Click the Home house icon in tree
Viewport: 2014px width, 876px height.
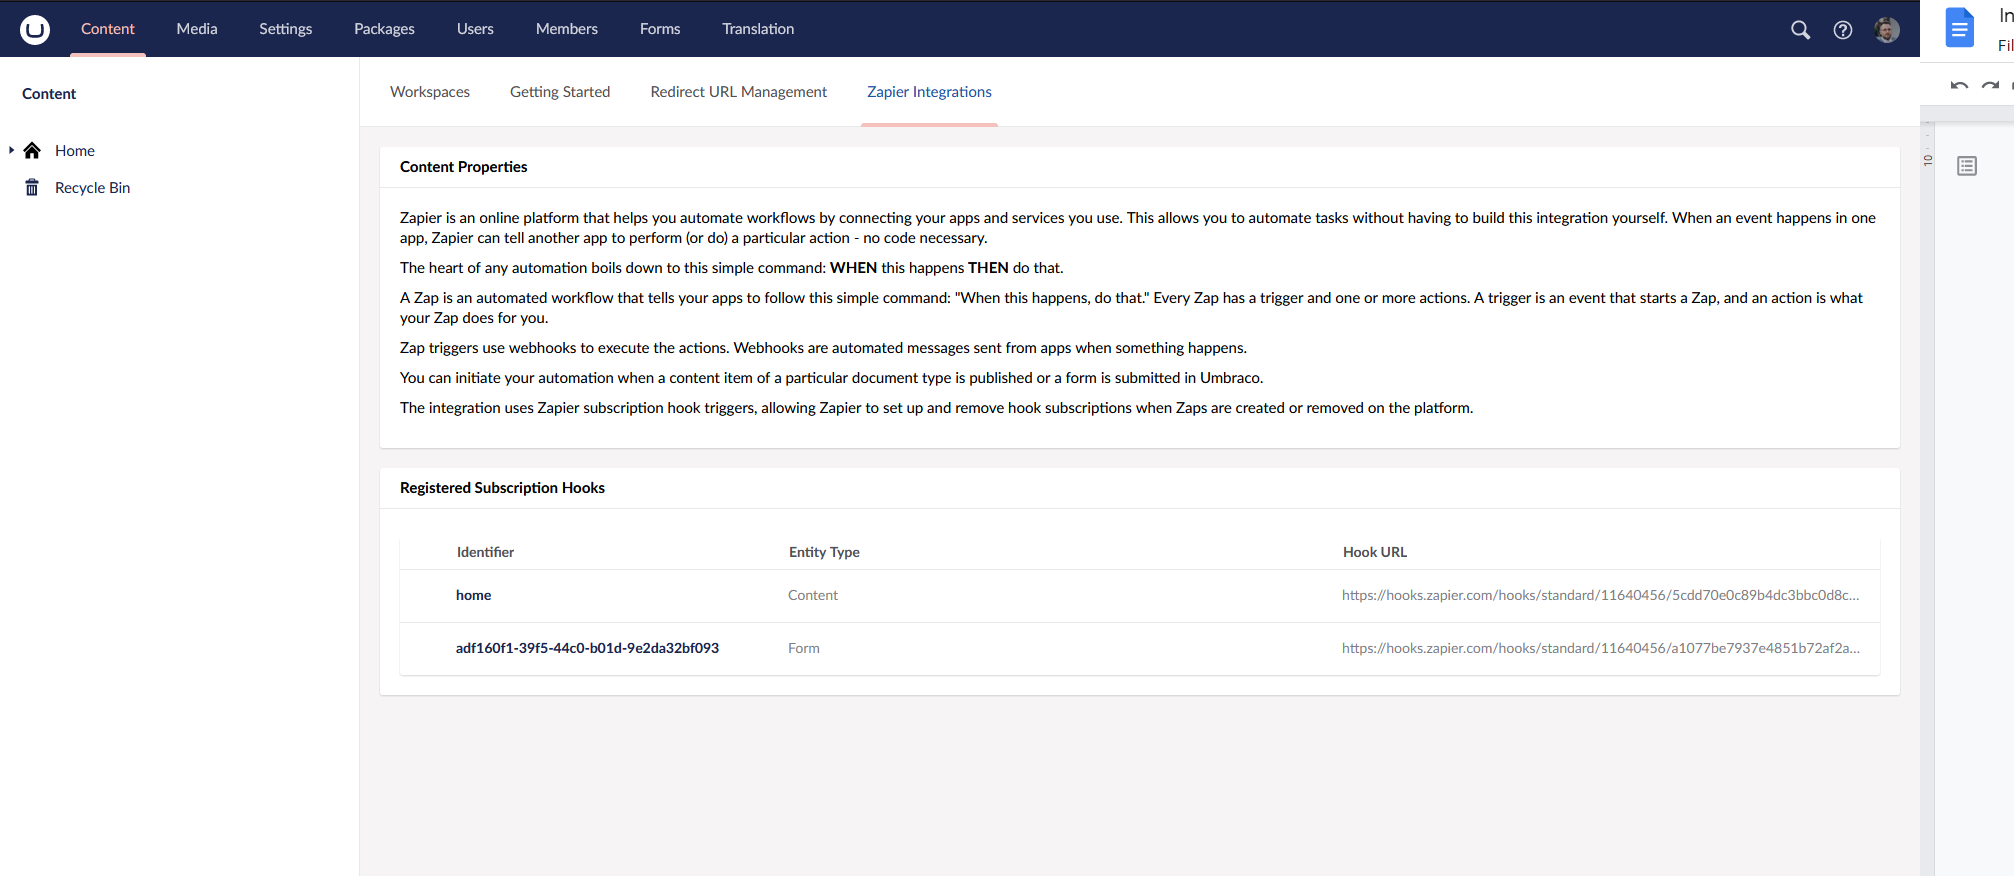pyautogui.click(x=32, y=151)
